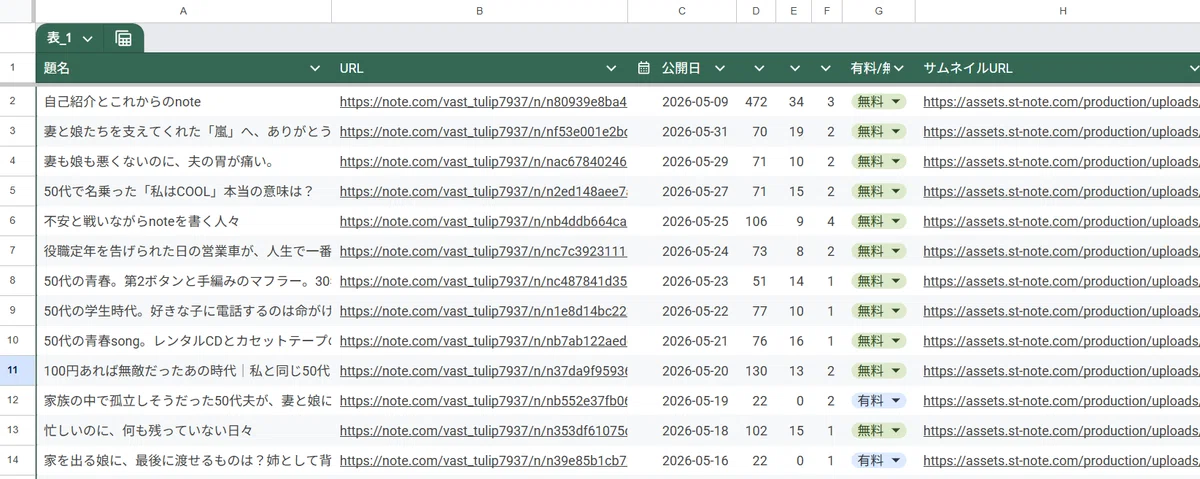The height and width of the screenshot is (479, 1200).
Task: Select the value 106 in column D
Action: pyautogui.click(x=756, y=222)
